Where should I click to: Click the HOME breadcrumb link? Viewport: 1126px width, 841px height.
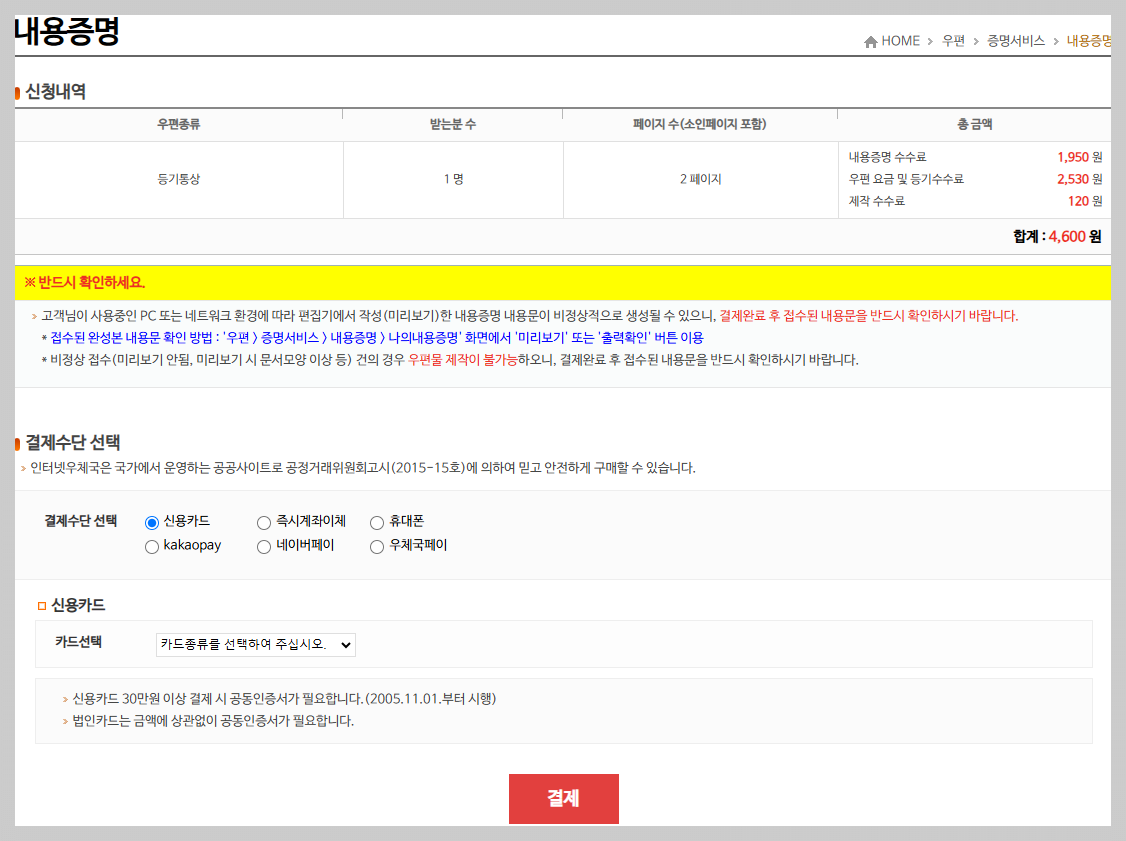(x=899, y=41)
